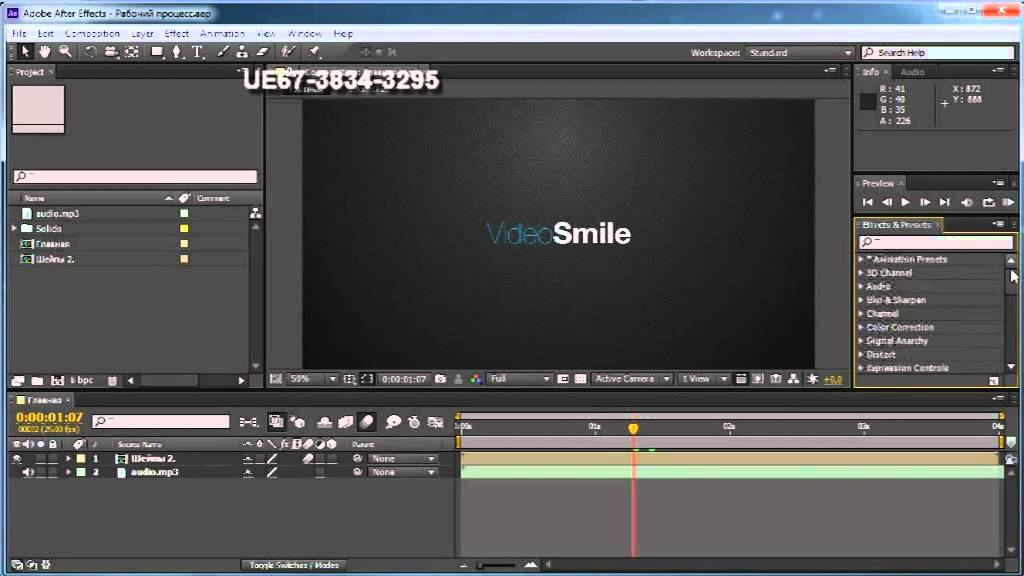Expand Animation Presets category
Screen dimensions: 1024x576
(x=861, y=259)
